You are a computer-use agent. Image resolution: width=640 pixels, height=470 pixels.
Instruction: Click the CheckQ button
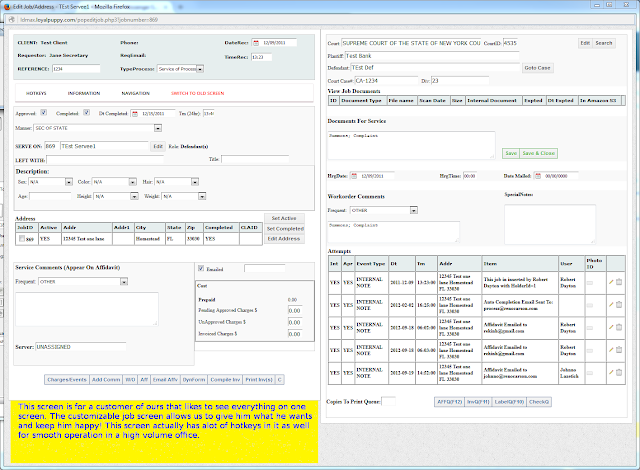click(539, 402)
